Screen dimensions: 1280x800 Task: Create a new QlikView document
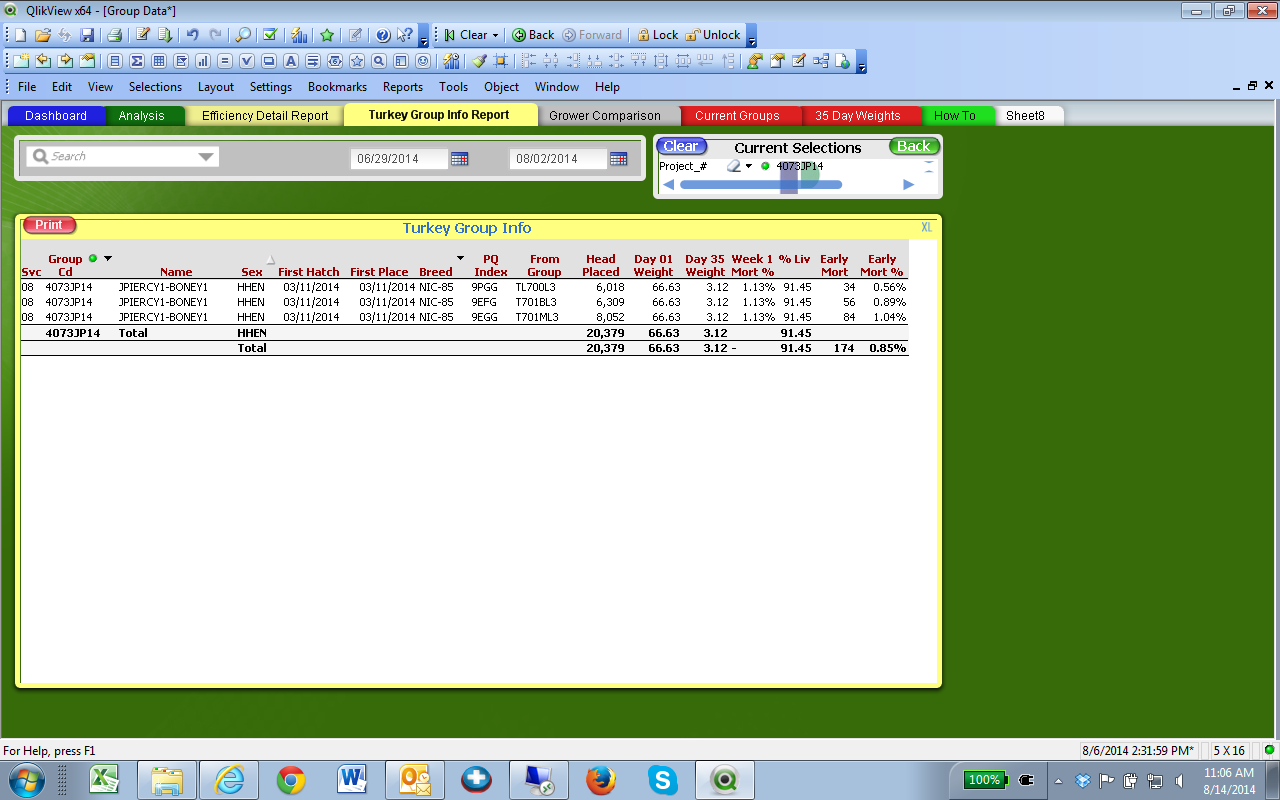coord(21,35)
